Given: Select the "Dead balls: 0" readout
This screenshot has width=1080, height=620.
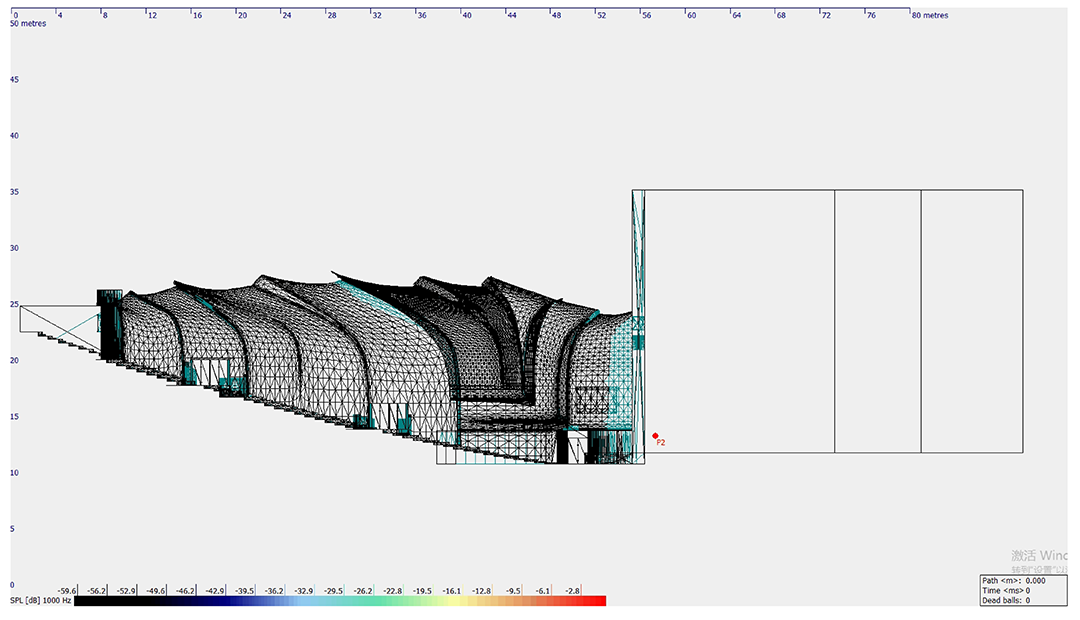Looking at the screenshot, I should coord(1006,600).
